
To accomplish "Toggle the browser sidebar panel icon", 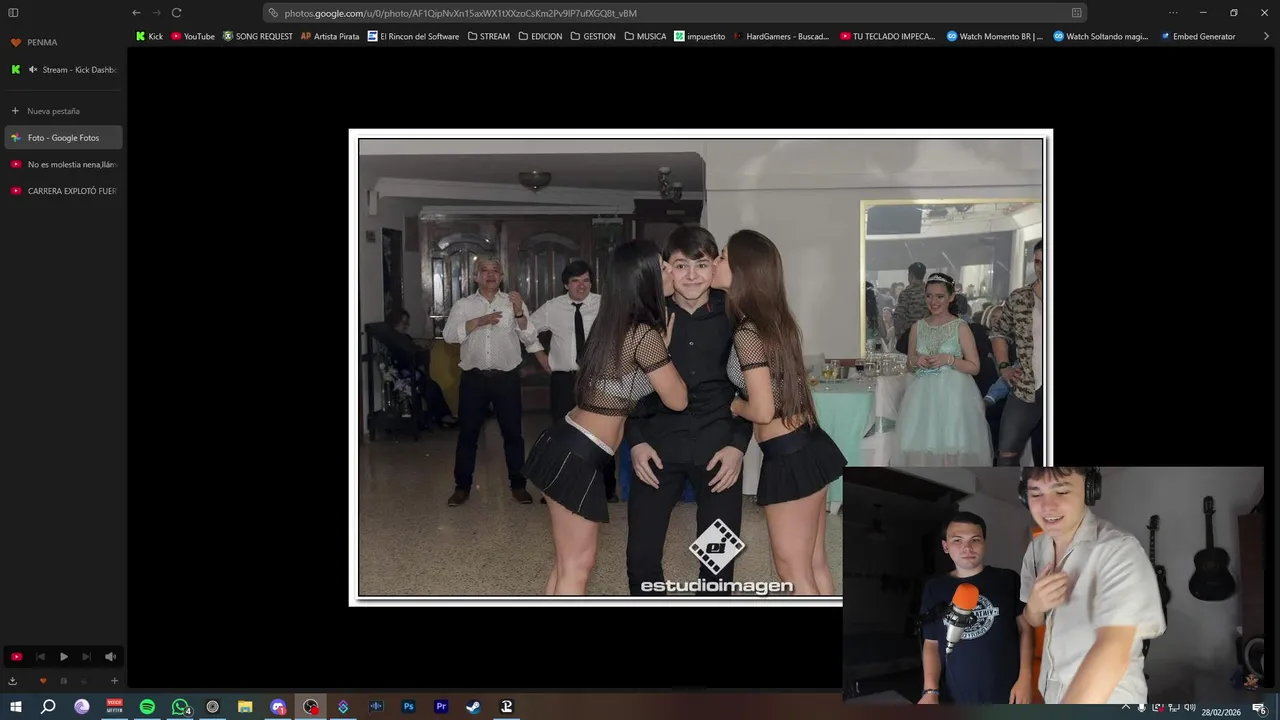I will click(13, 13).
